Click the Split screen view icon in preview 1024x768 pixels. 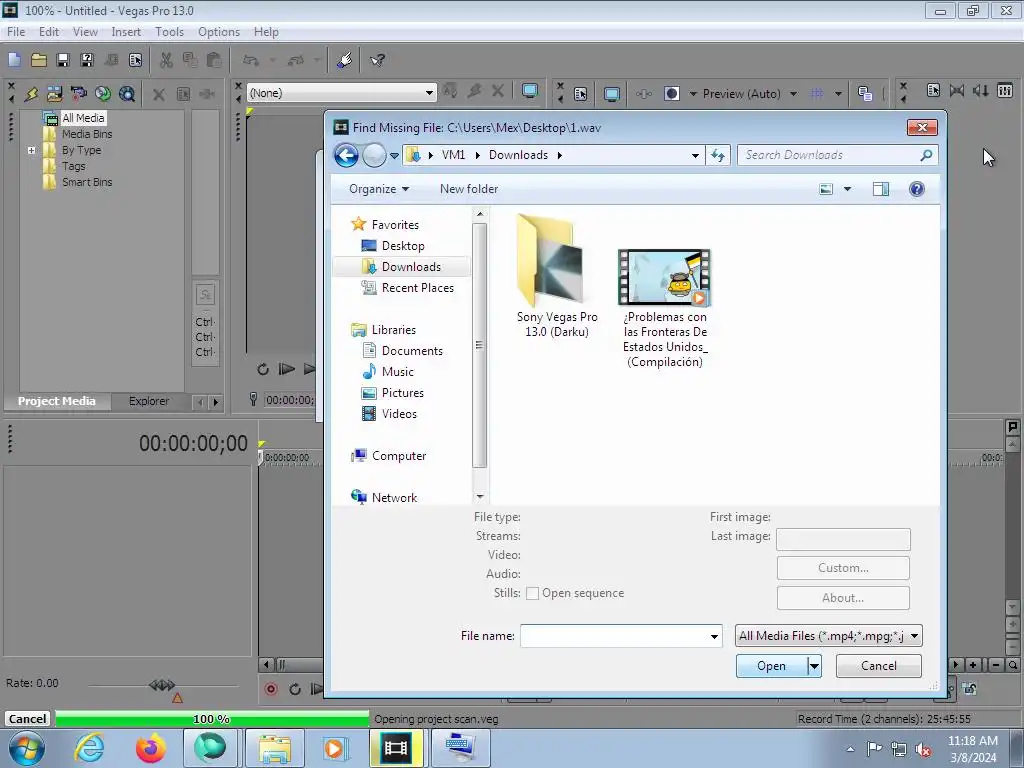tap(672, 94)
